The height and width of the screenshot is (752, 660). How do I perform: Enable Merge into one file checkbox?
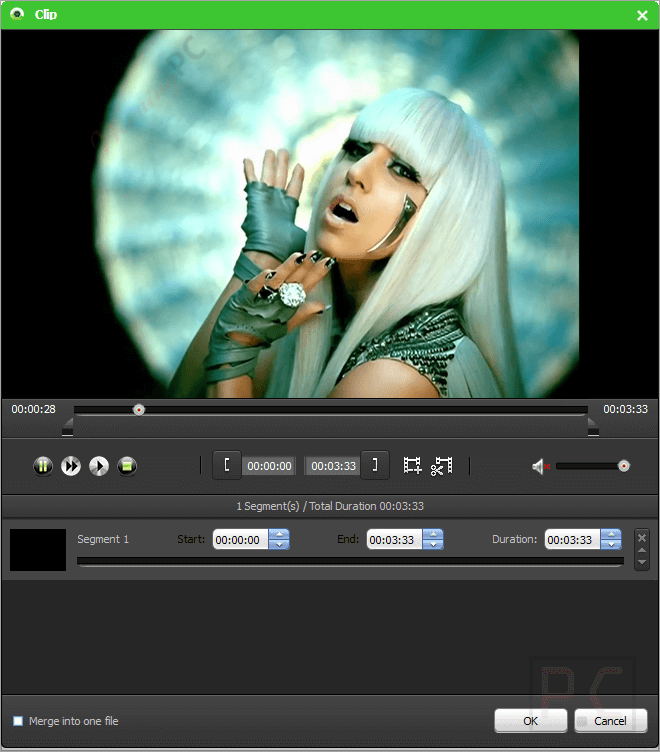[x=18, y=721]
